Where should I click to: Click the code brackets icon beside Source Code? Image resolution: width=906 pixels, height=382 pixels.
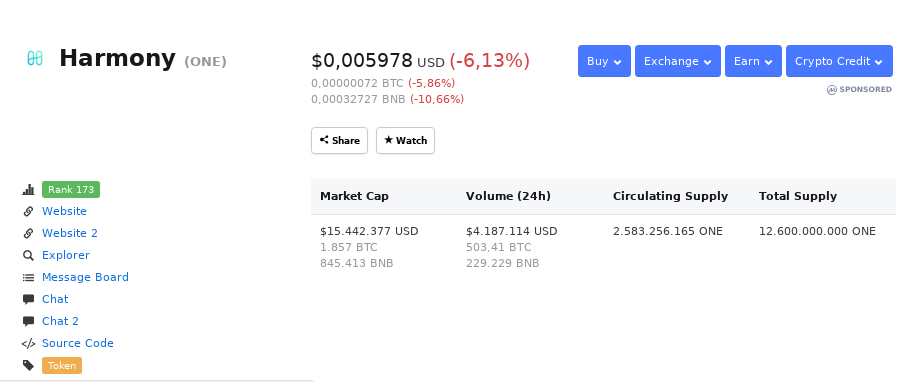28,343
